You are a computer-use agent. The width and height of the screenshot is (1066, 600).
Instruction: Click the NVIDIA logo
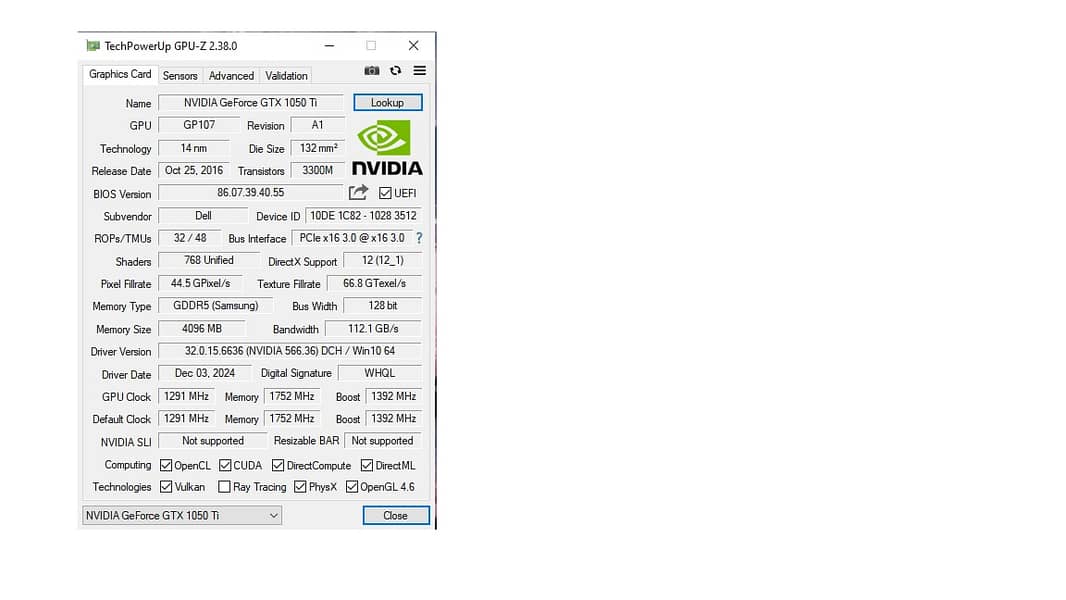[387, 147]
